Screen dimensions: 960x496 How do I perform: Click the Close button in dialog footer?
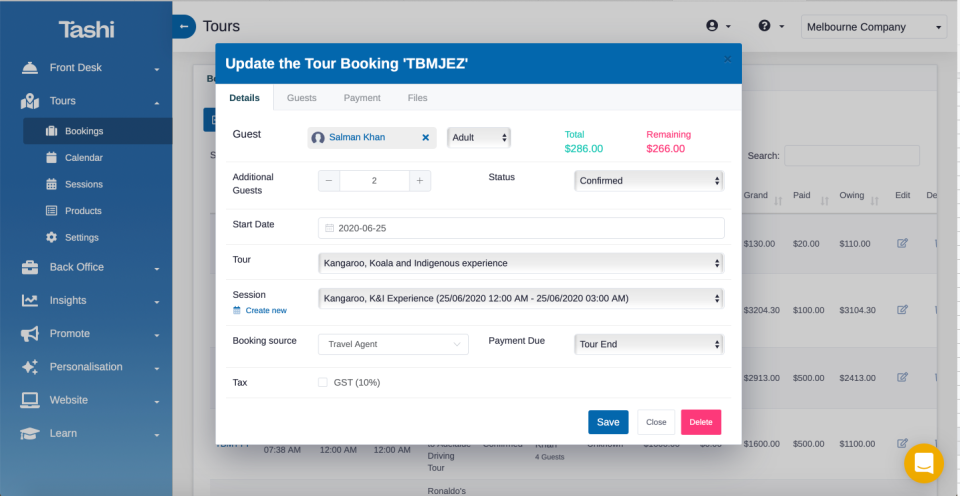click(x=656, y=423)
